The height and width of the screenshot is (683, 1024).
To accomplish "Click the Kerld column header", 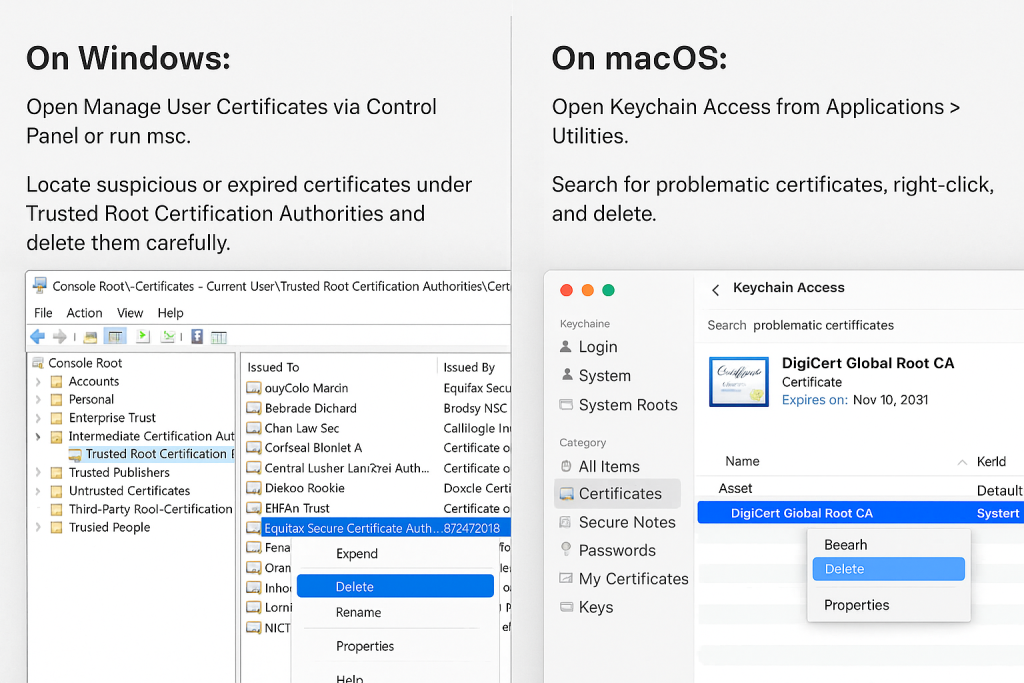I will (991, 462).
